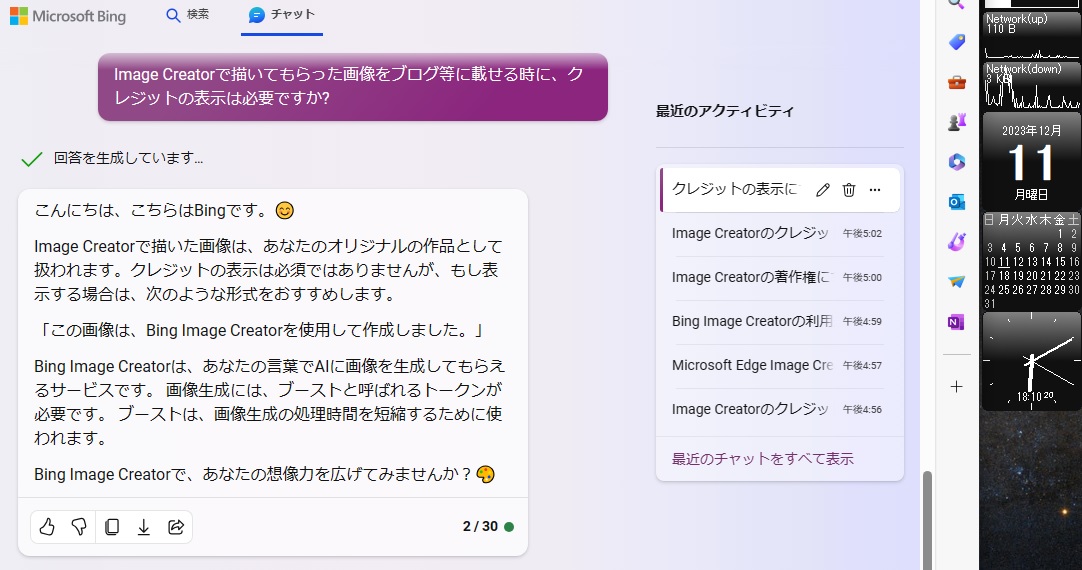The image size is (1082, 570).
Task: Open the Outlook sidebar icon
Action: [x=956, y=202]
